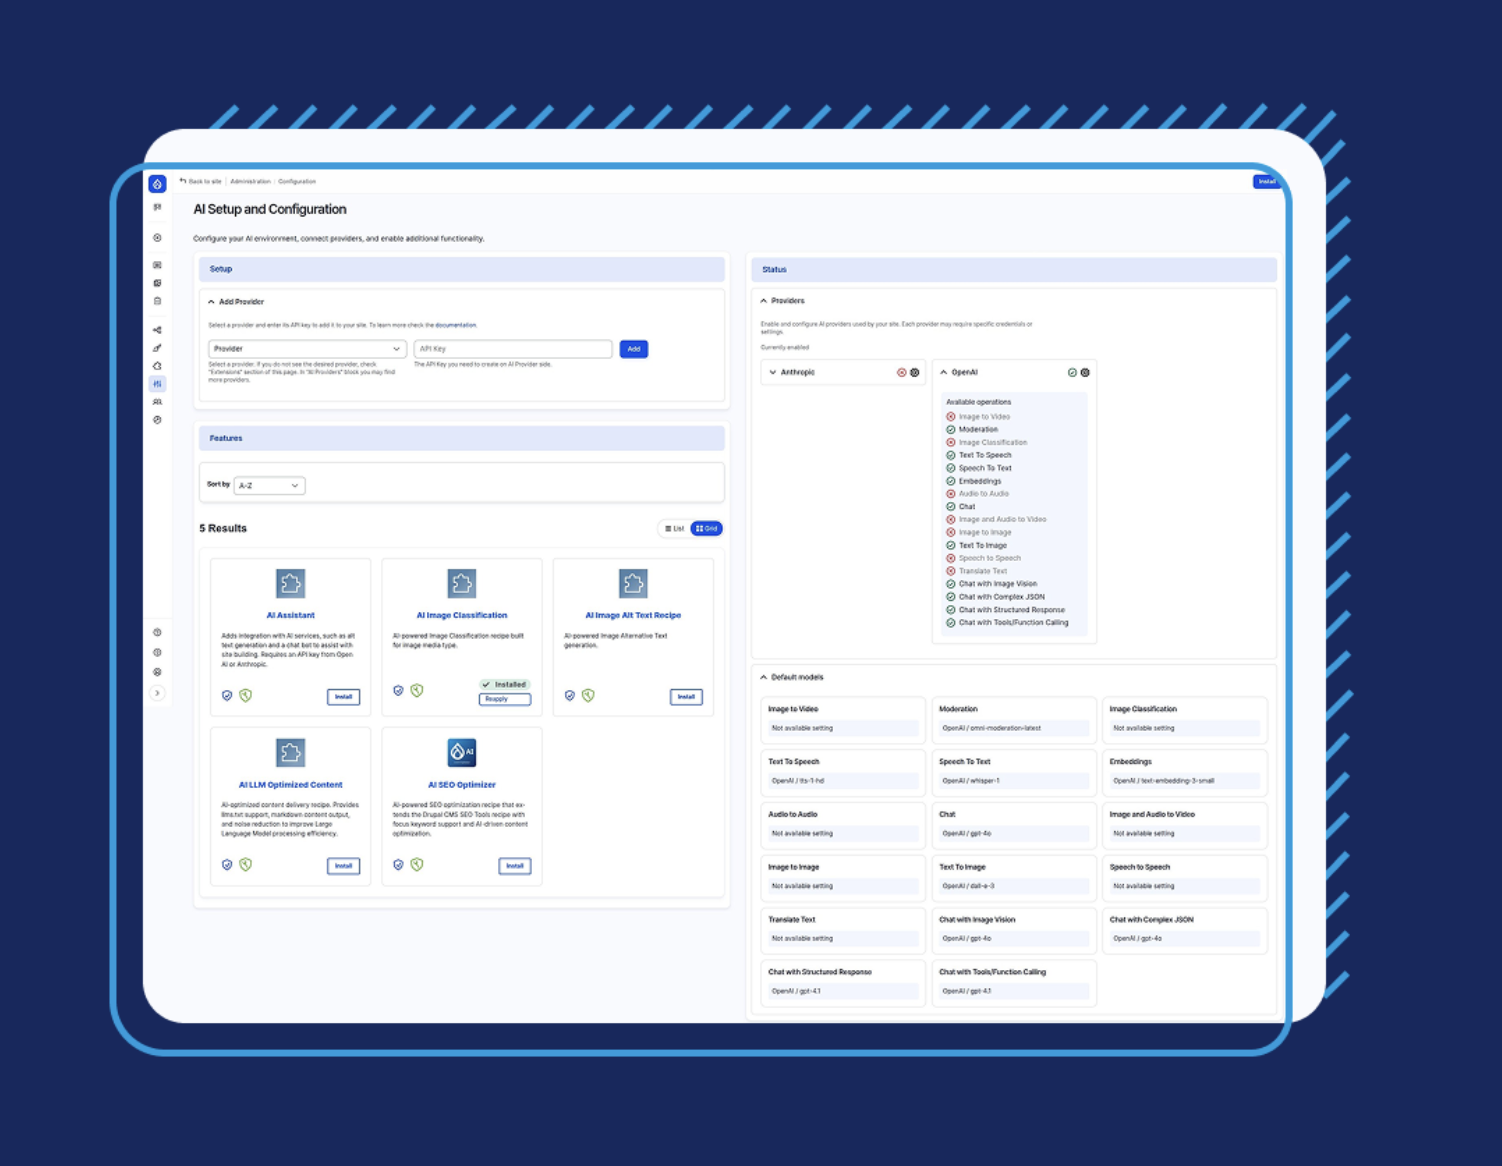Open the Provider dropdown
Screen dimensions: 1502x1166
pos(306,349)
